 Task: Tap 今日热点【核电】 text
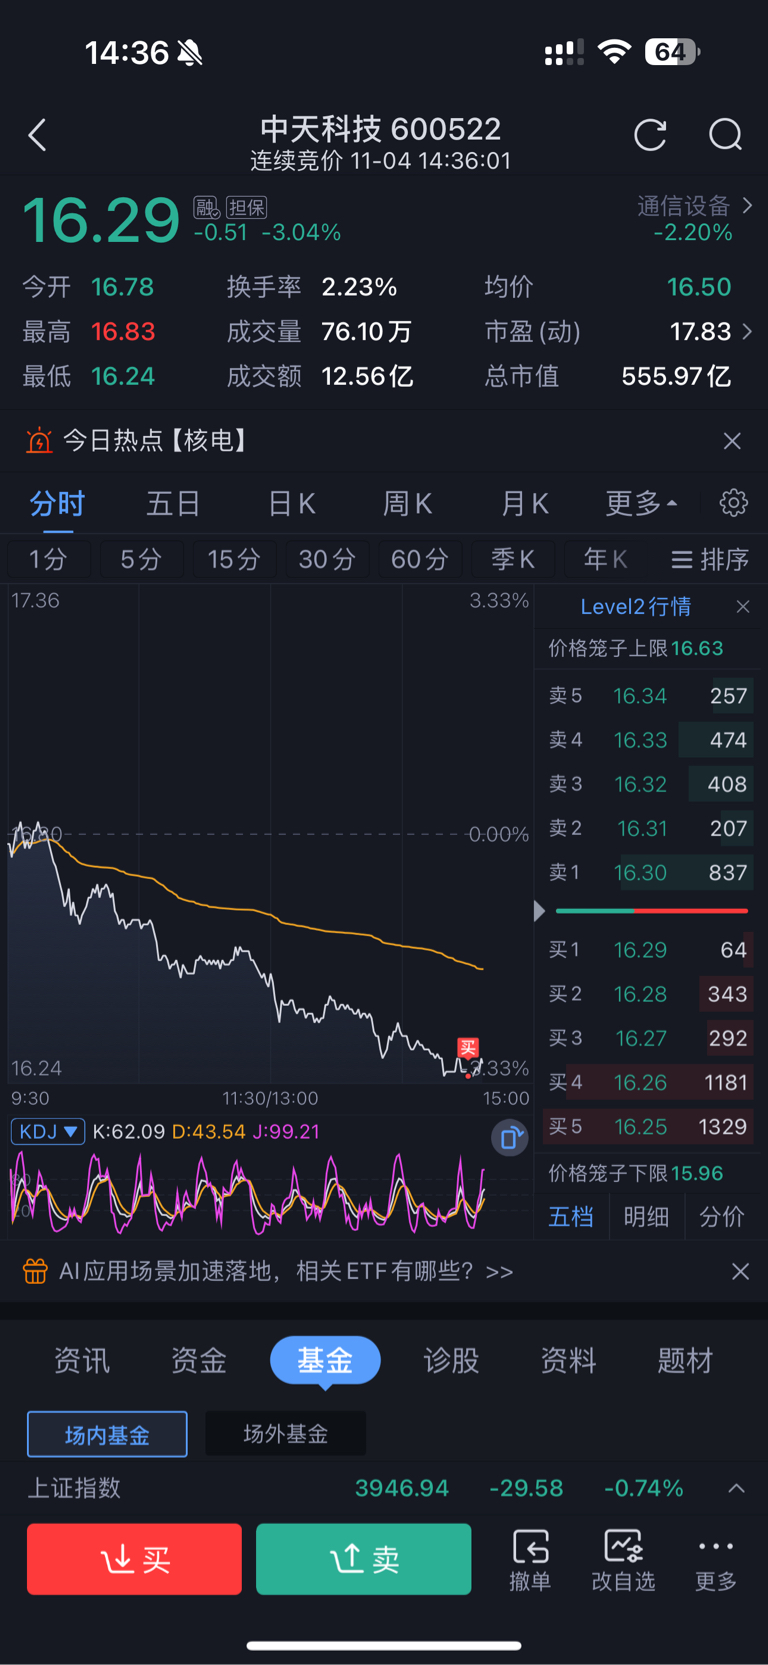(155, 440)
